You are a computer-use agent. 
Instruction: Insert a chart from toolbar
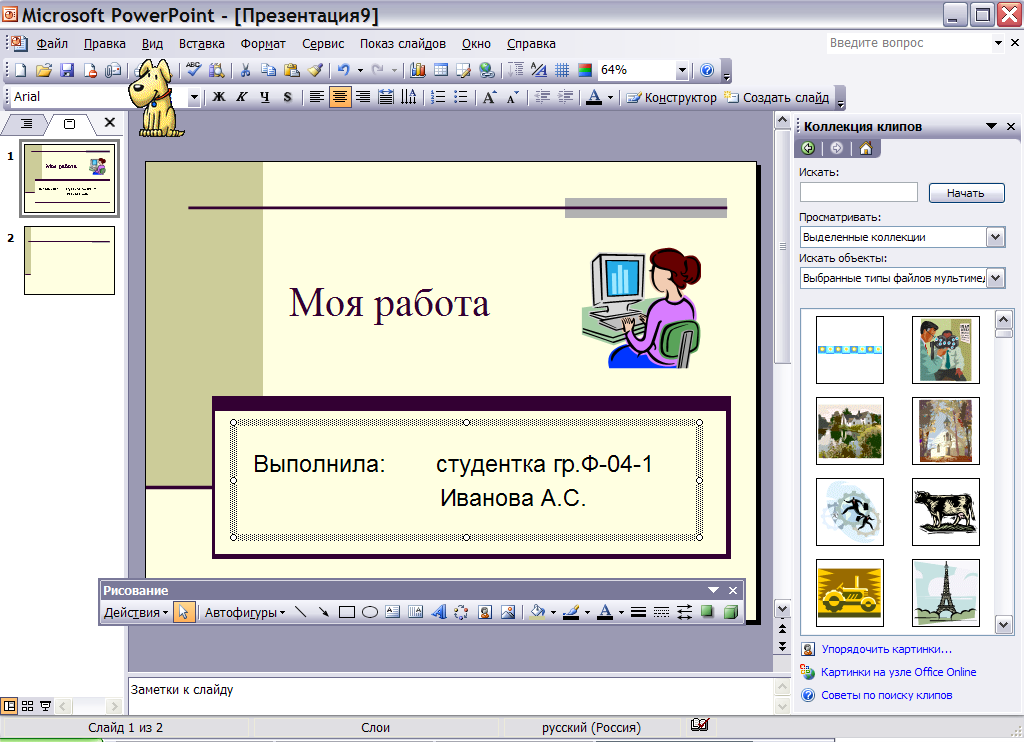[x=418, y=70]
